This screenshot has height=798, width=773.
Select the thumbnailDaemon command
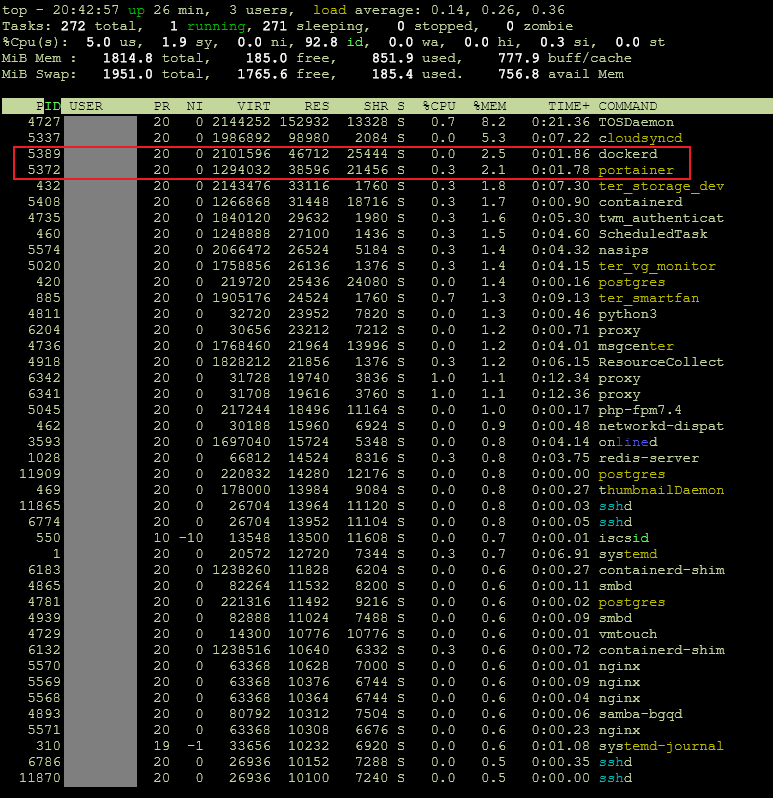point(661,490)
